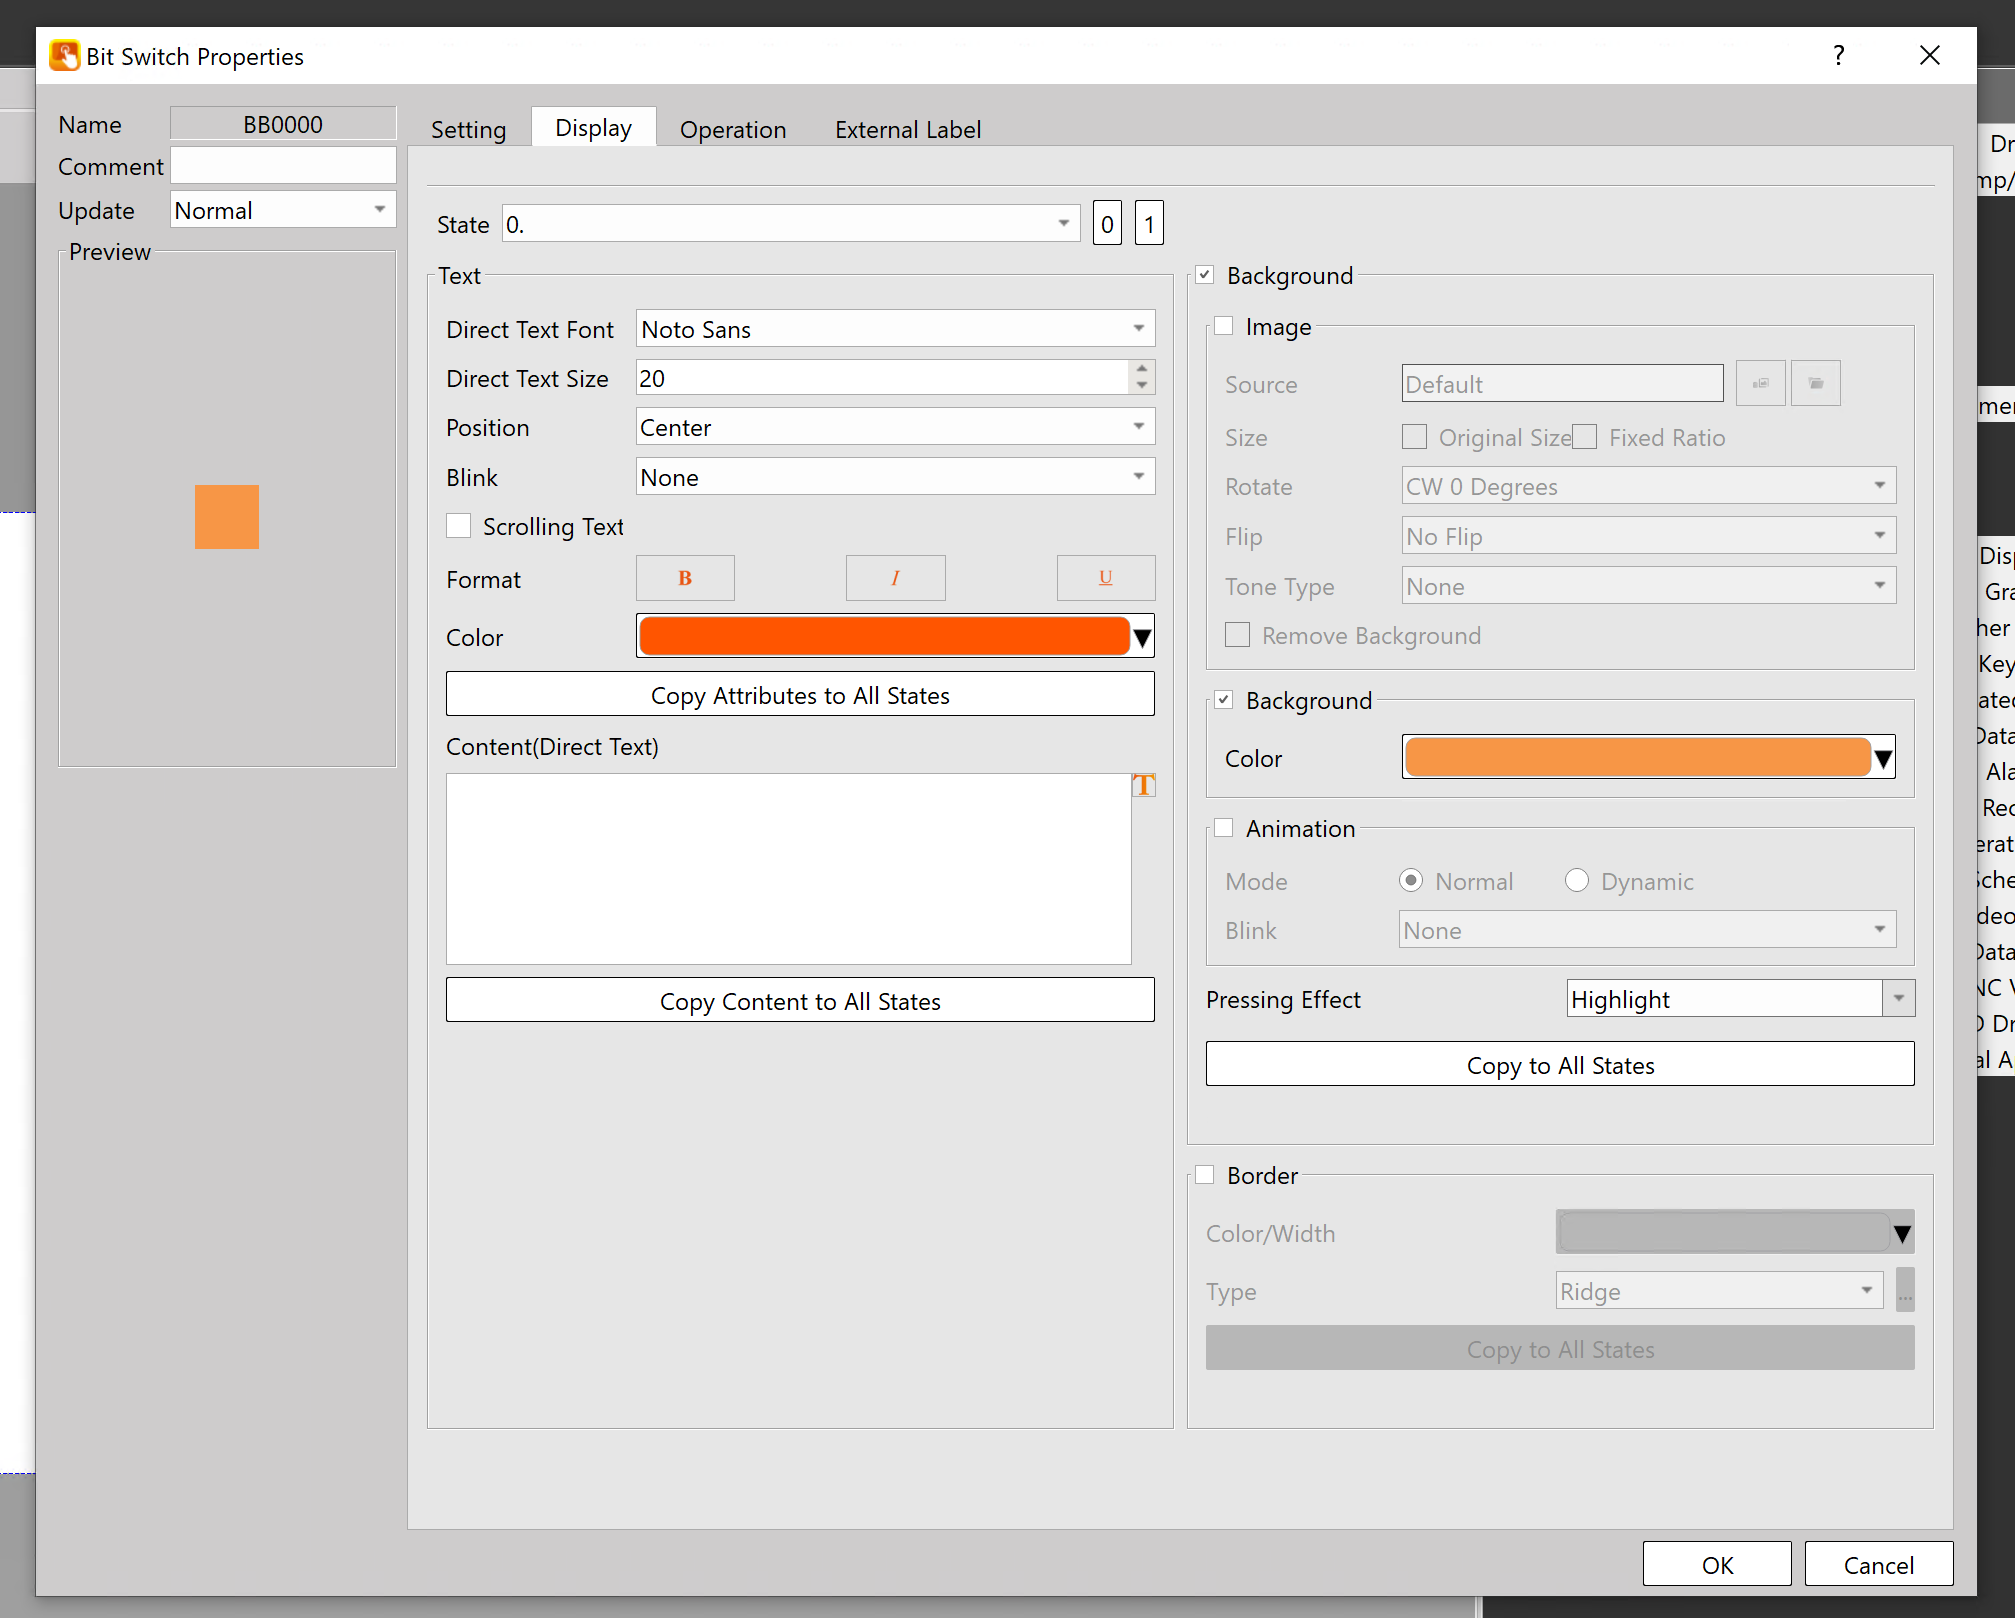Screen dimensions: 2015x1618
Task: Switch to the External Label tab
Action: point(907,130)
